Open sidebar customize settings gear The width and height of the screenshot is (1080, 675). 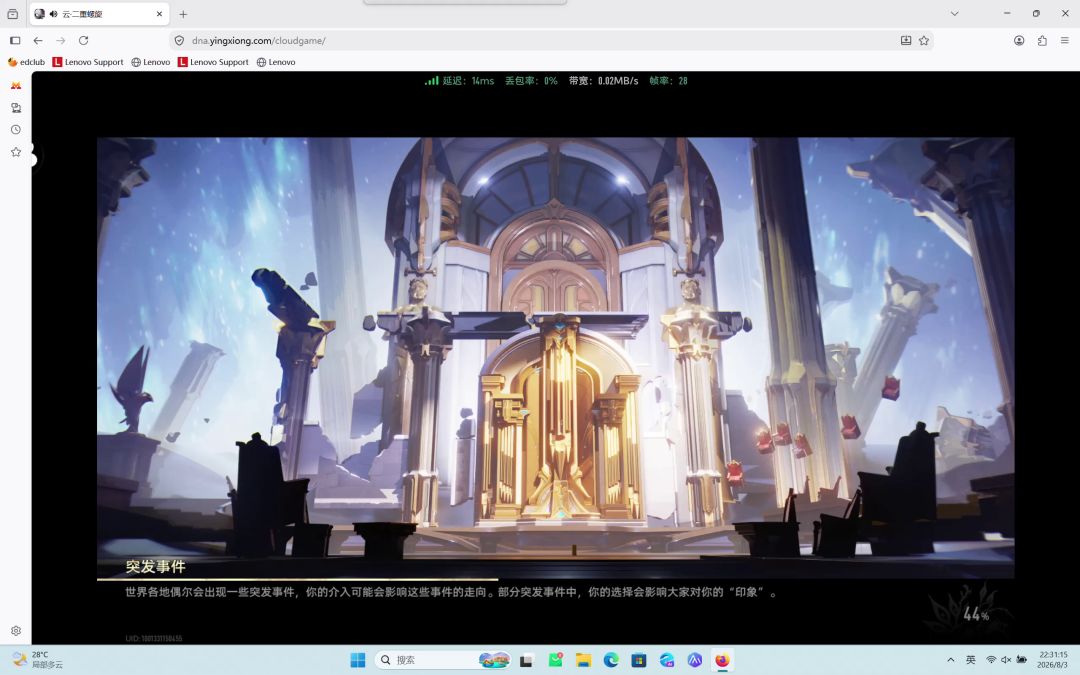16,630
